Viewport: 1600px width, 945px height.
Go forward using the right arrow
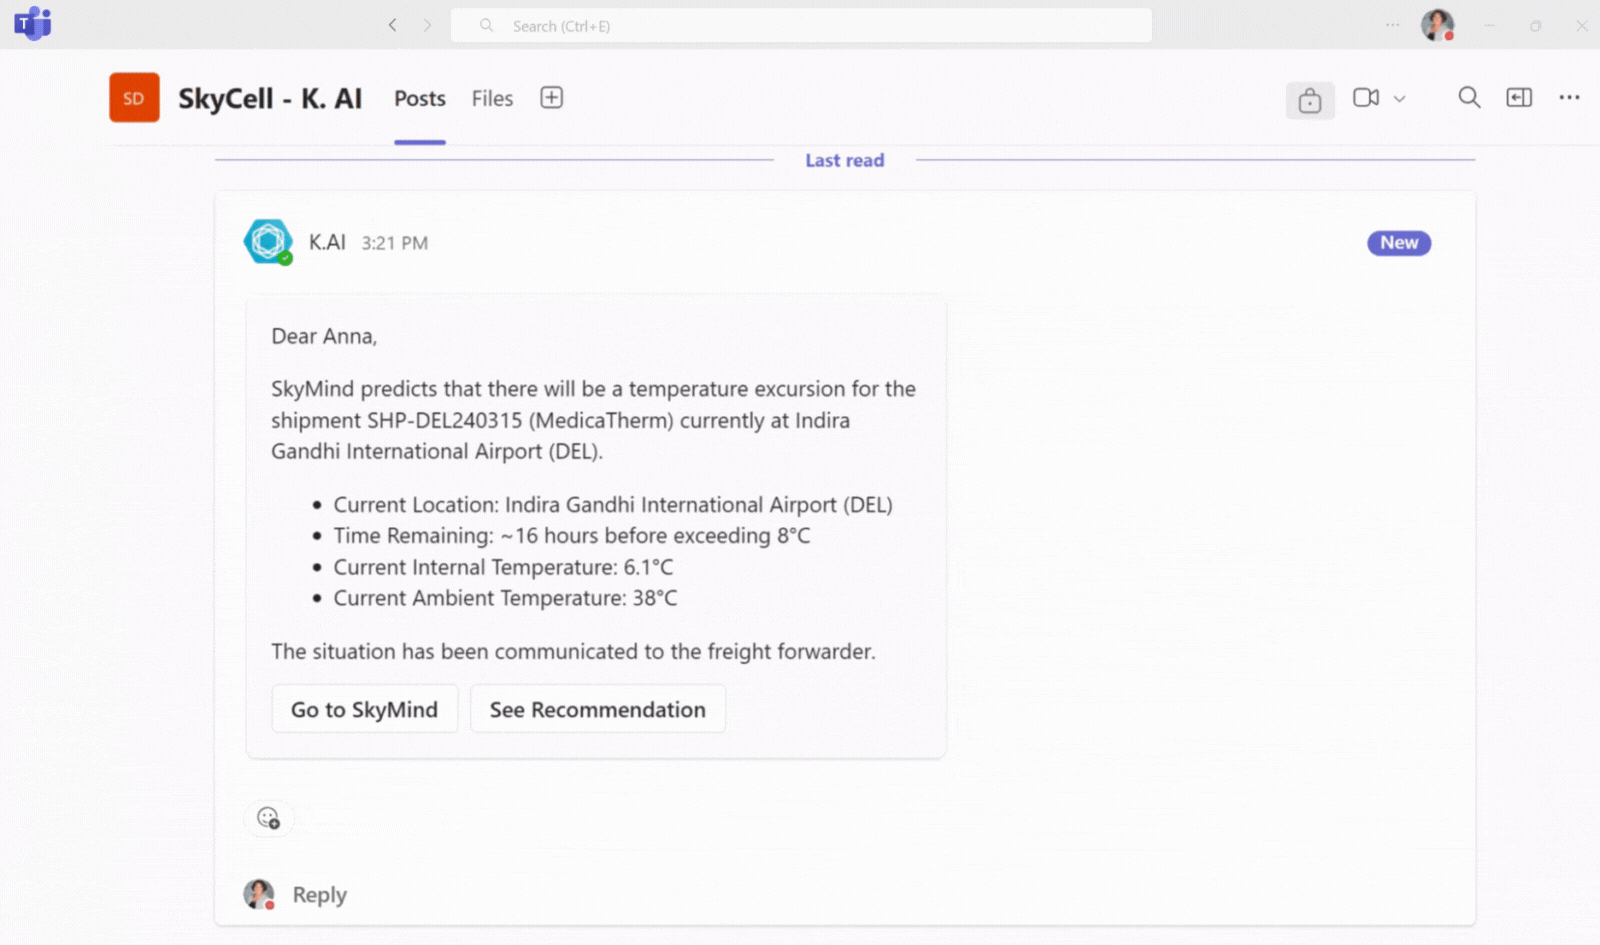point(427,25)
